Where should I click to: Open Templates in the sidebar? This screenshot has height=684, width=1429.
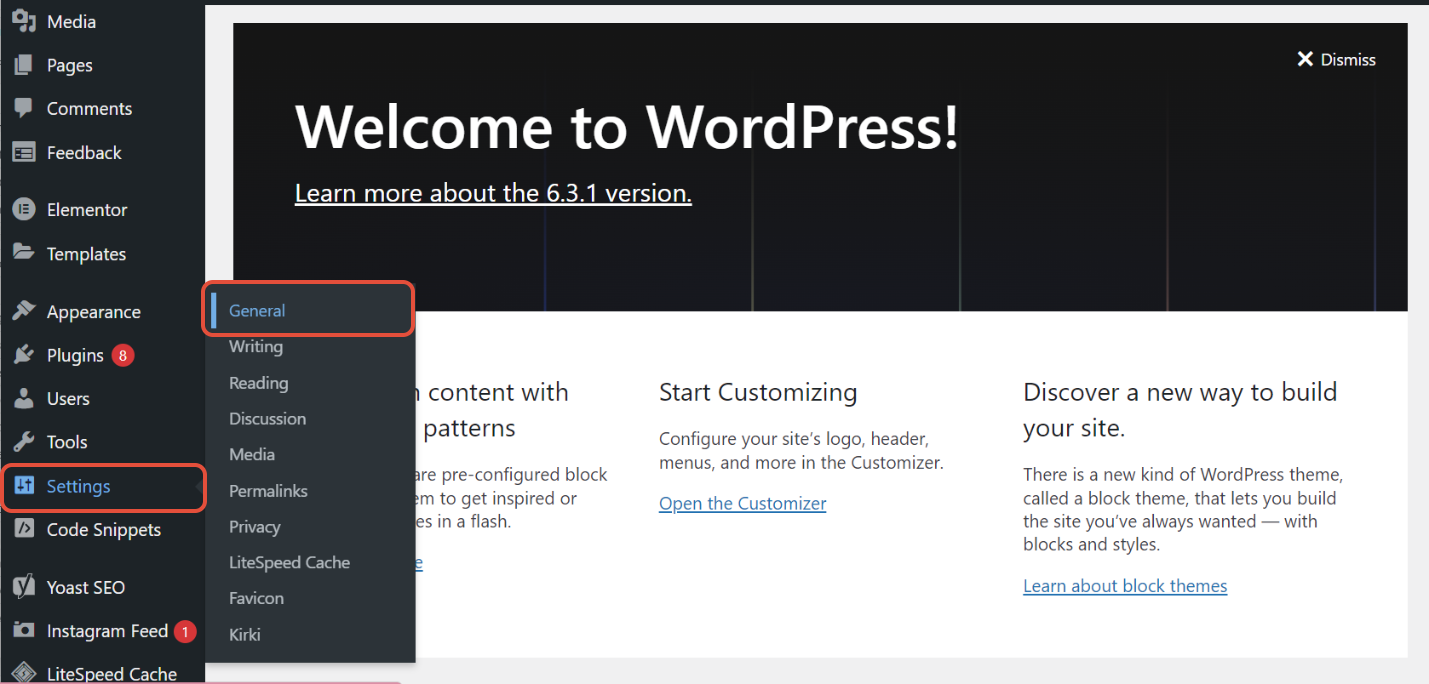click(86, 253)
